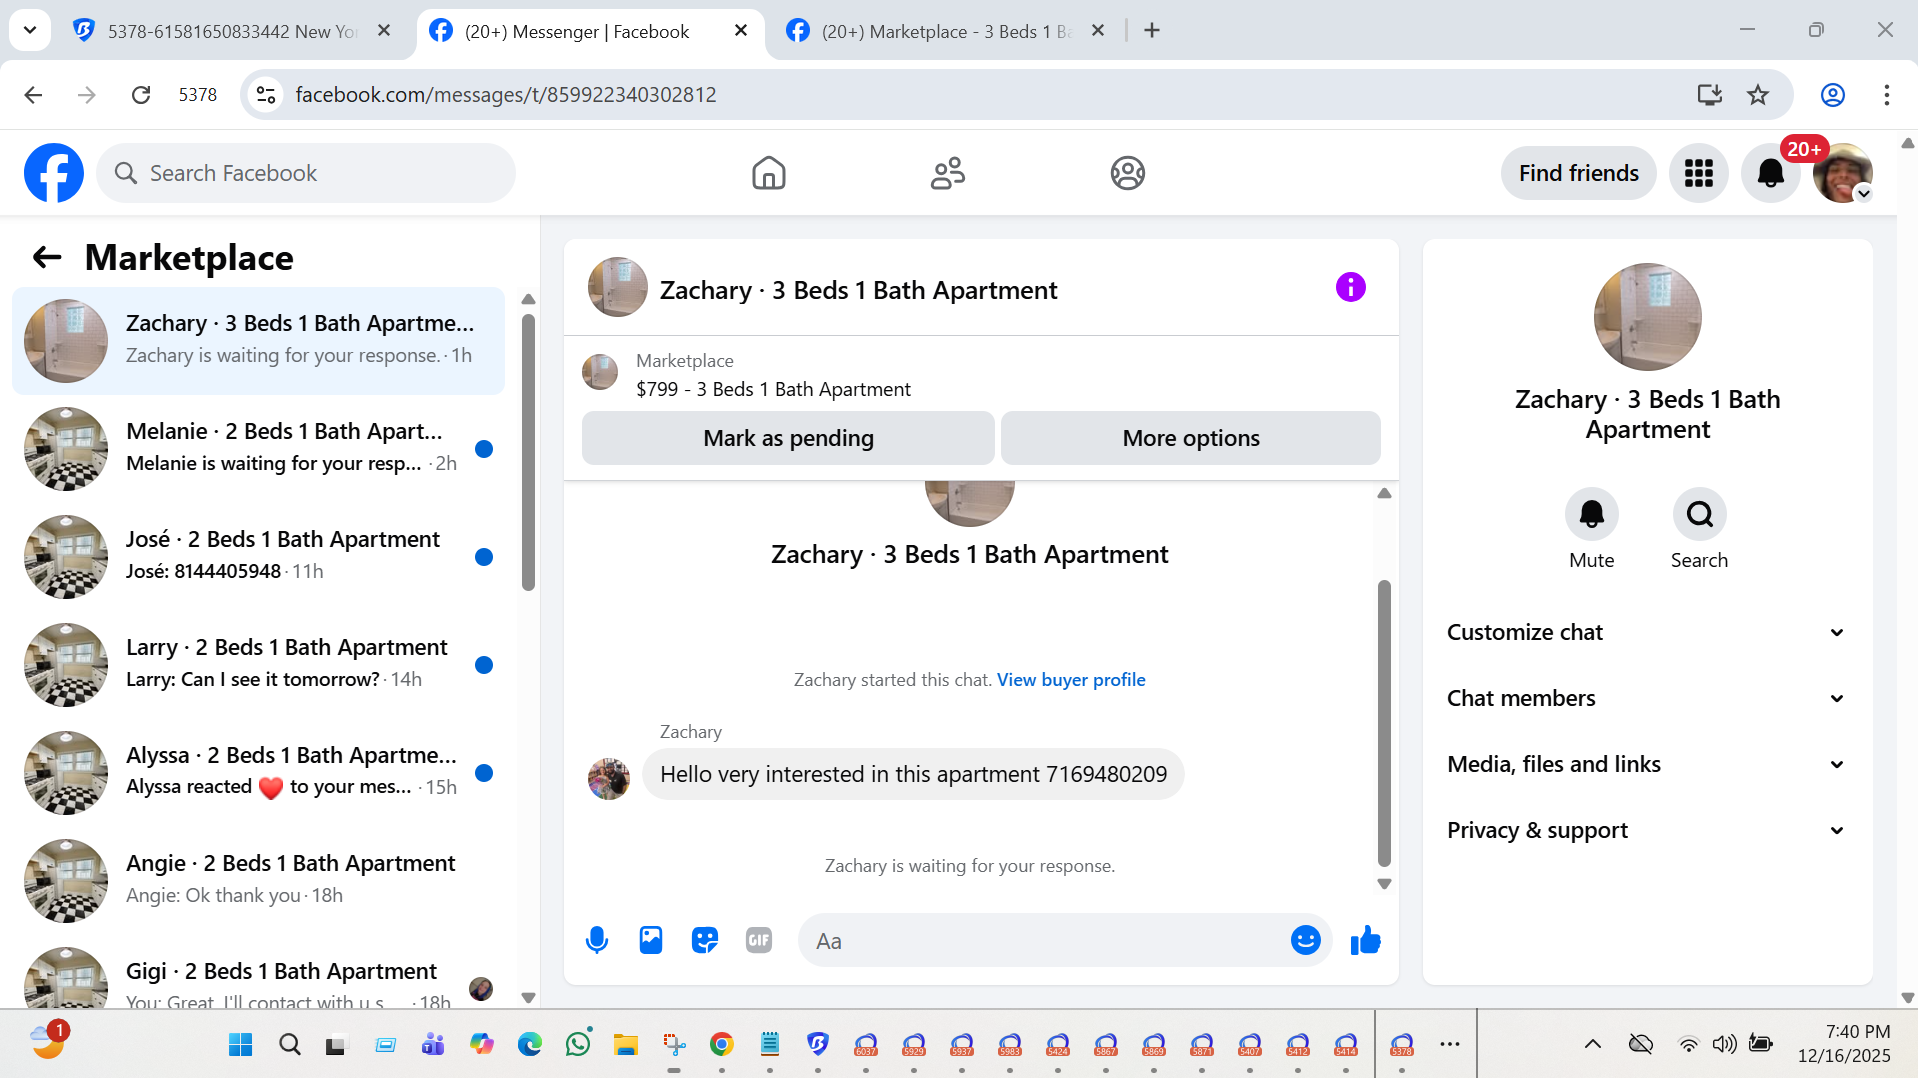Open the $799 - 3 Beds 1 Bath listing
This screenshot has height=1078, width=1918.
(x=773, y=389)
